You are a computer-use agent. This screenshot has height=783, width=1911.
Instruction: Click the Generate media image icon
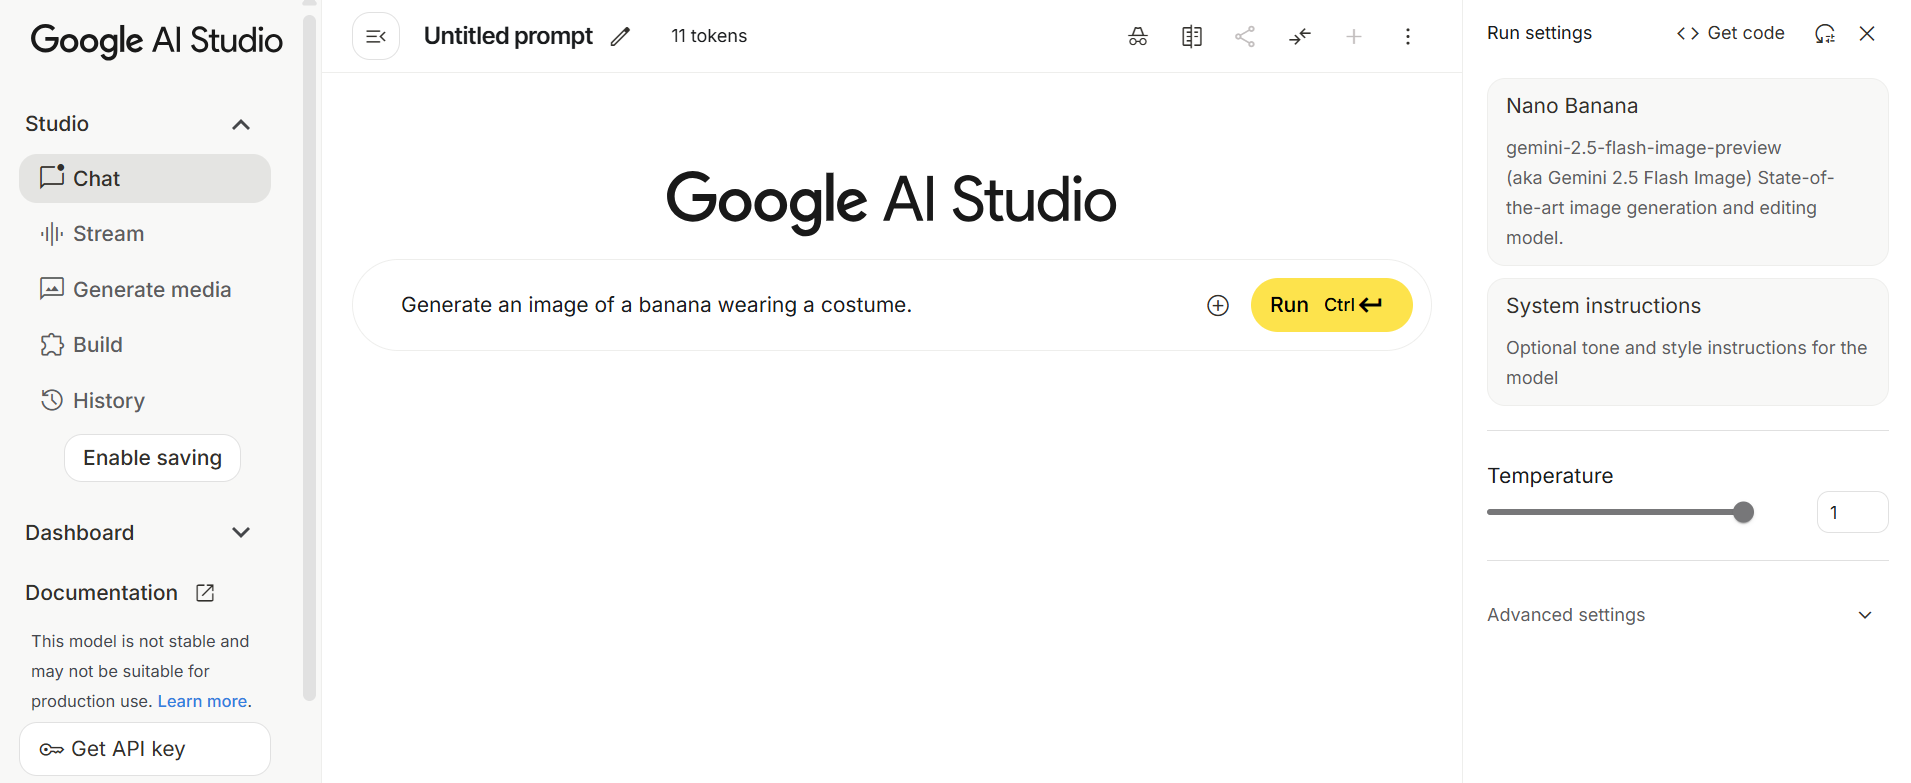coord(52,289)
